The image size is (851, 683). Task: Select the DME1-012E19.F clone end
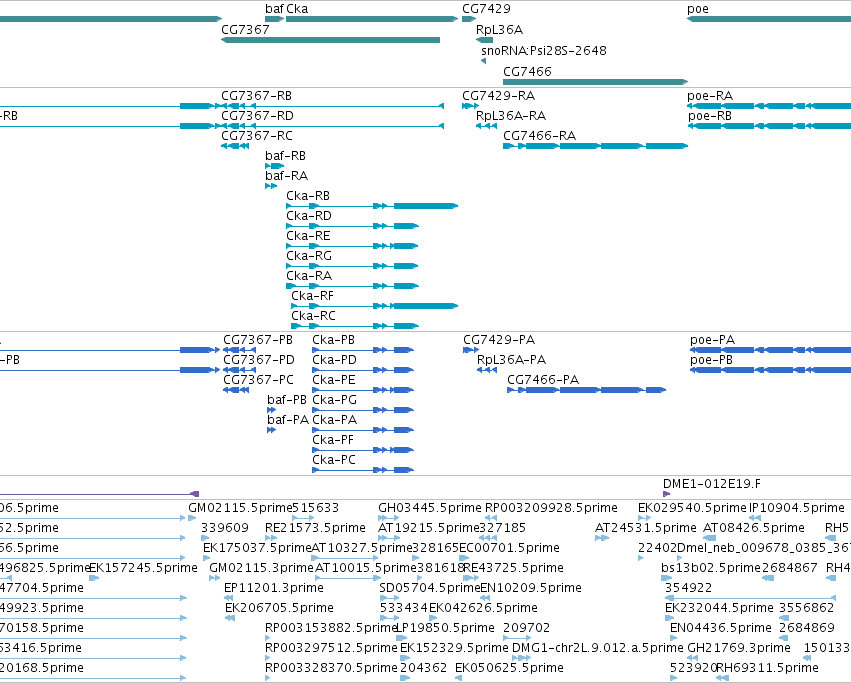point(667,494)
